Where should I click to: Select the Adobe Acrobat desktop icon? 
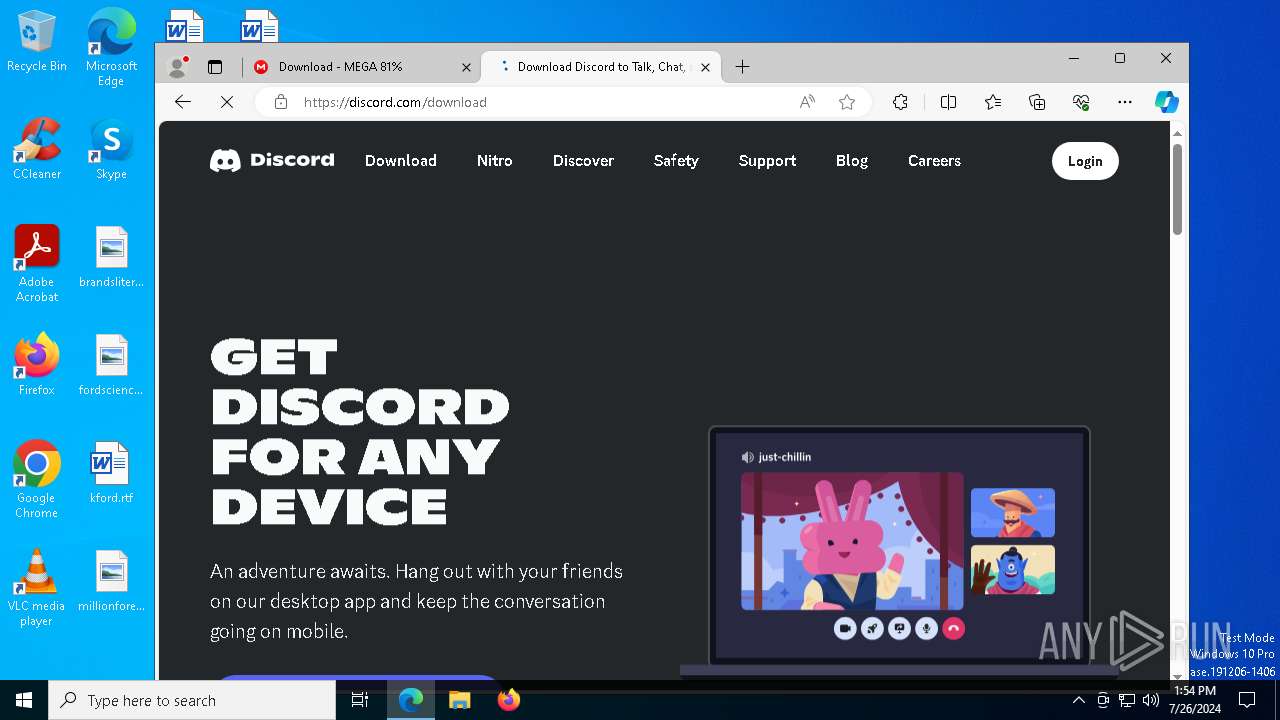[x=37, y=263]
